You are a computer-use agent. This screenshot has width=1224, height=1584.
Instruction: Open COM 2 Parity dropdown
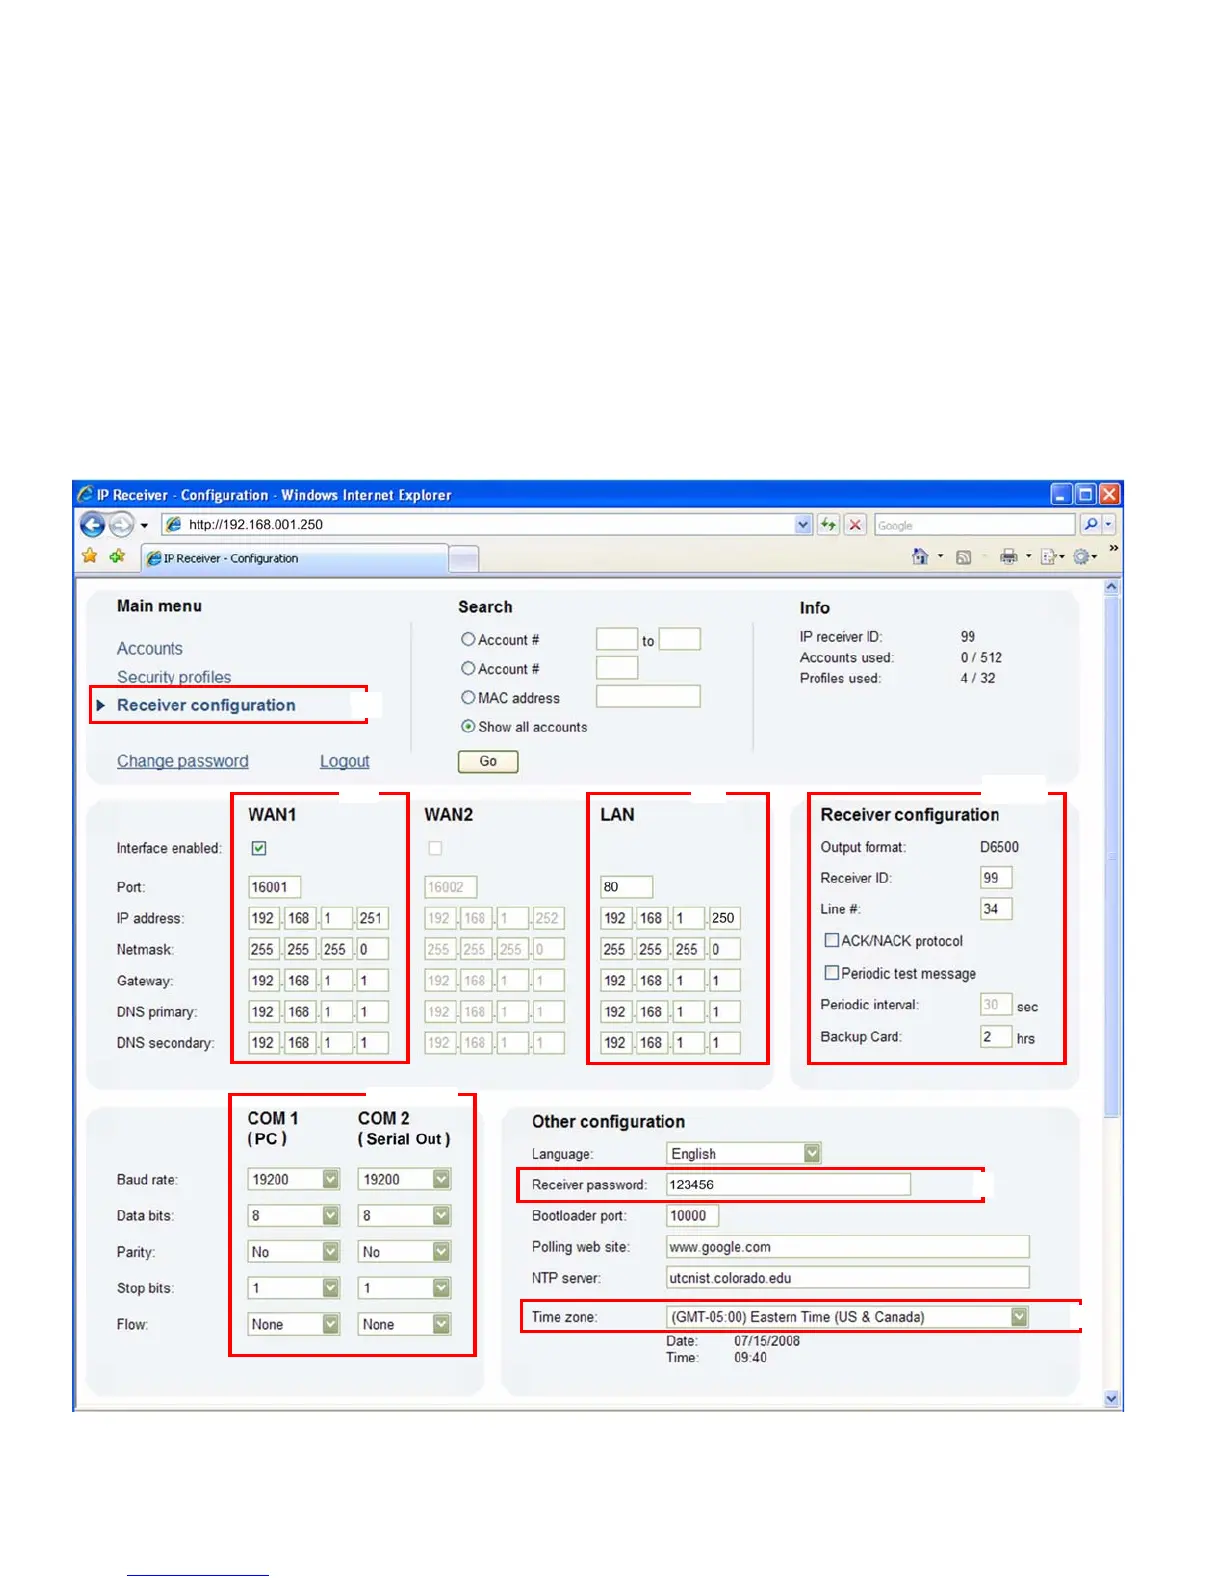pos(405,1252)
